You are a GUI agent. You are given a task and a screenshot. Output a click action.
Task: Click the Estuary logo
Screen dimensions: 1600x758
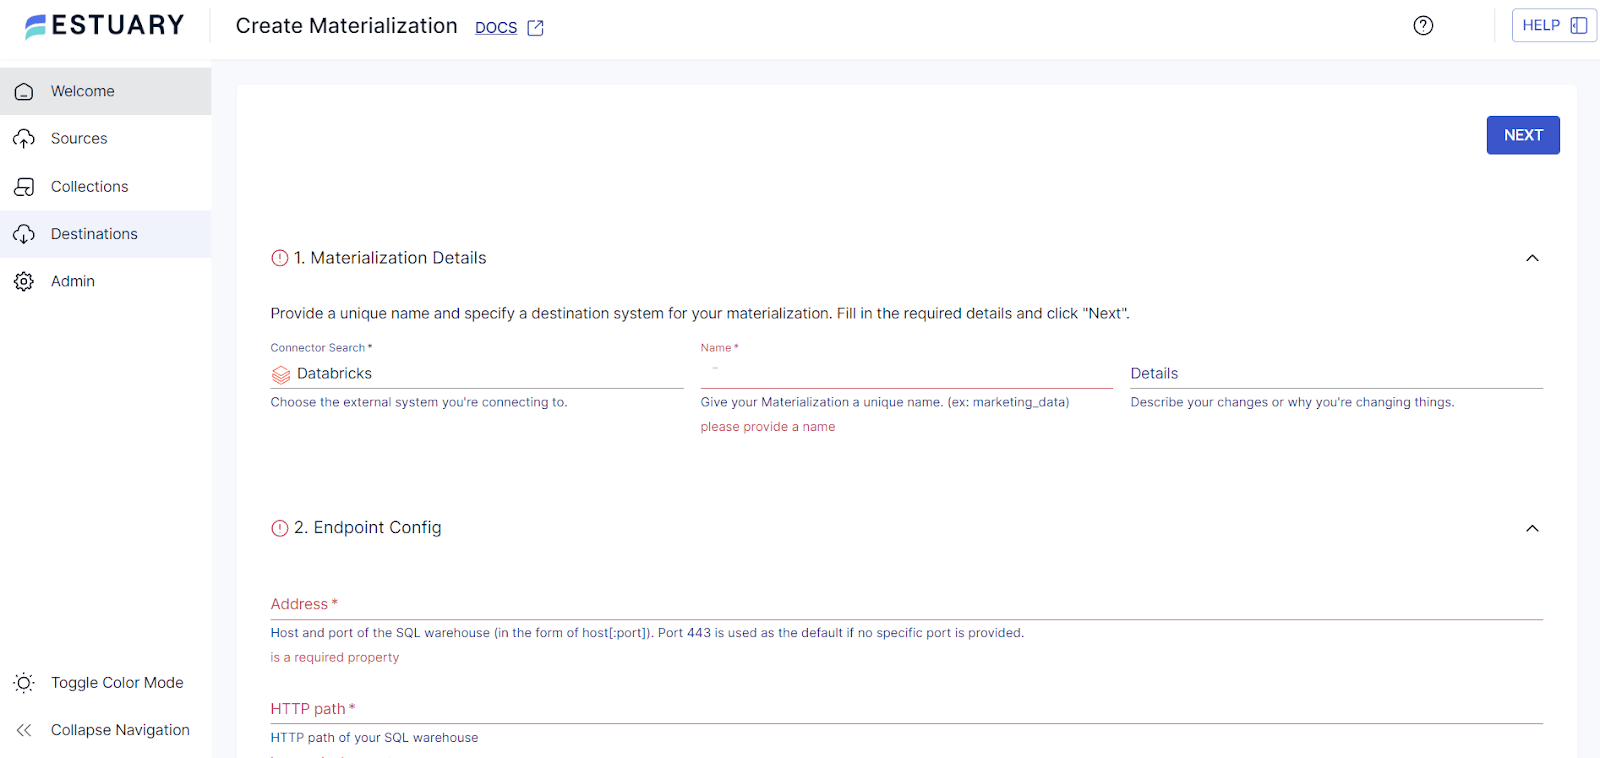[105, 26]
